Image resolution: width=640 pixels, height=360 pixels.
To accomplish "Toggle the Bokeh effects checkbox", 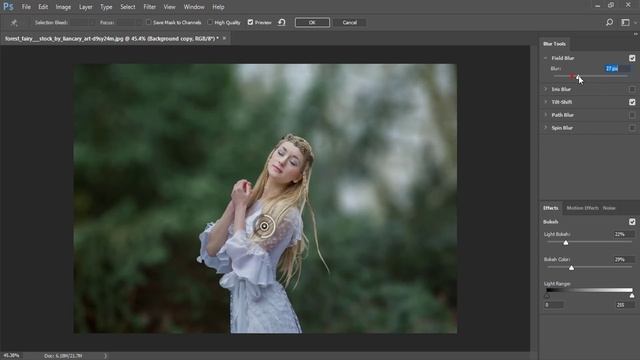I will (632, 222).
